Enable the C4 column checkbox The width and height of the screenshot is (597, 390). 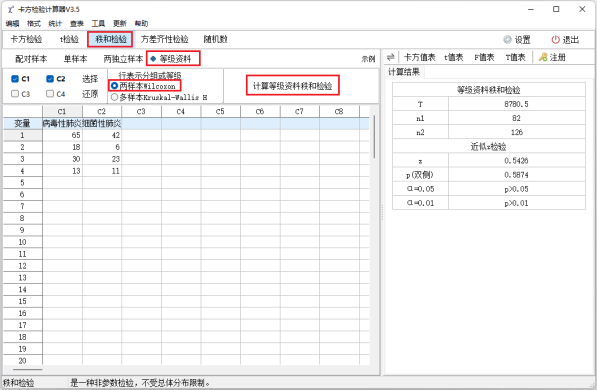coord(50,94)
